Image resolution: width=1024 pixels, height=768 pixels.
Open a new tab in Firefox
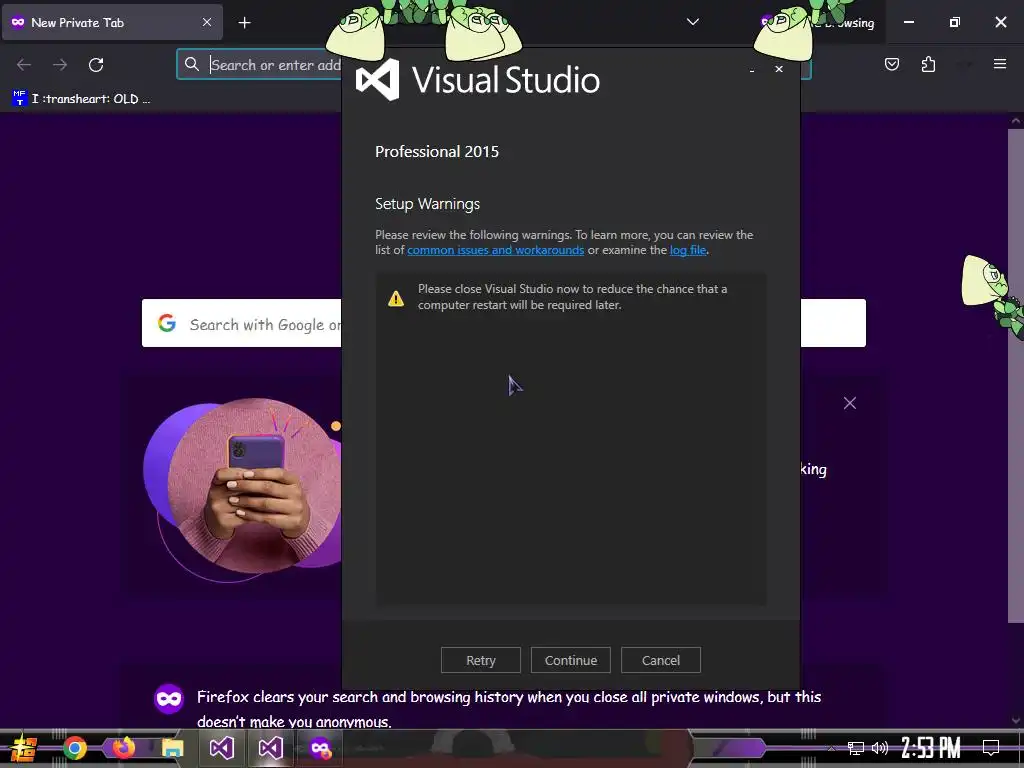tap(244, 23)
